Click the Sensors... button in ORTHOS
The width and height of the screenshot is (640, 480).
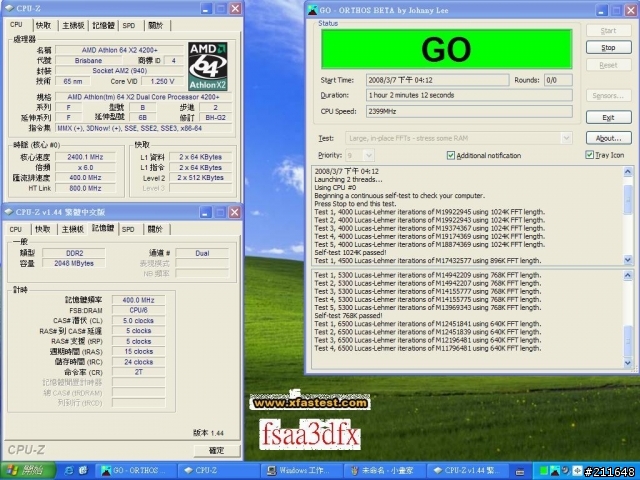(608, 96)
